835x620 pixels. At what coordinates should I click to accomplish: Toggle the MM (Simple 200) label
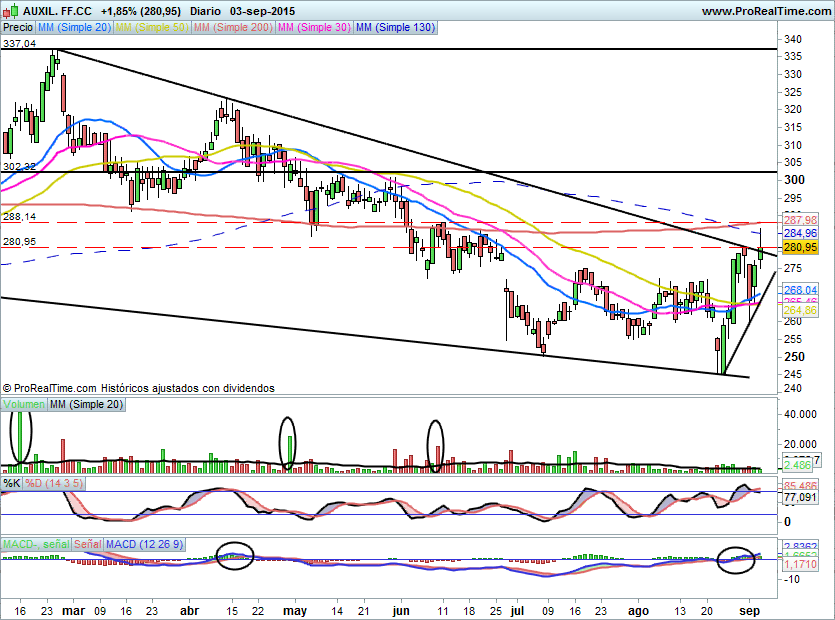231,27
